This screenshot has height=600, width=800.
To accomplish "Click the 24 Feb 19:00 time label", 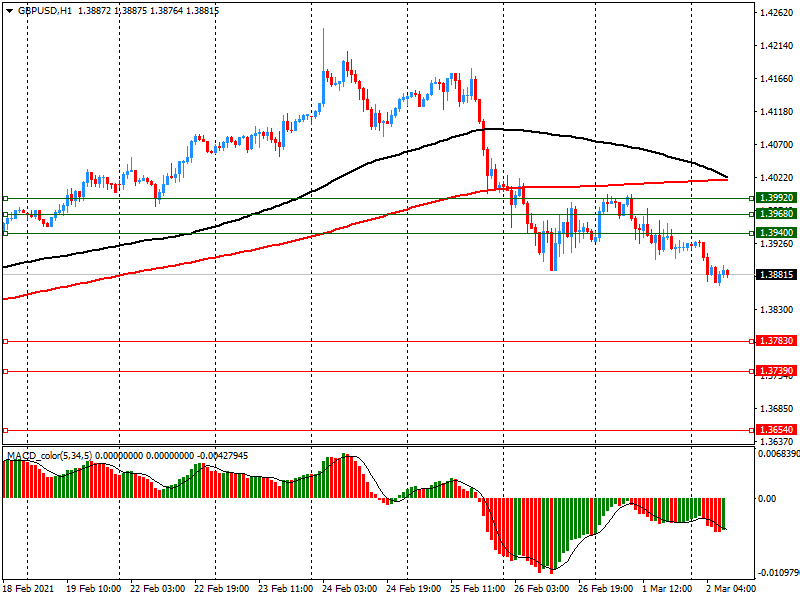I will click(414, 588).
